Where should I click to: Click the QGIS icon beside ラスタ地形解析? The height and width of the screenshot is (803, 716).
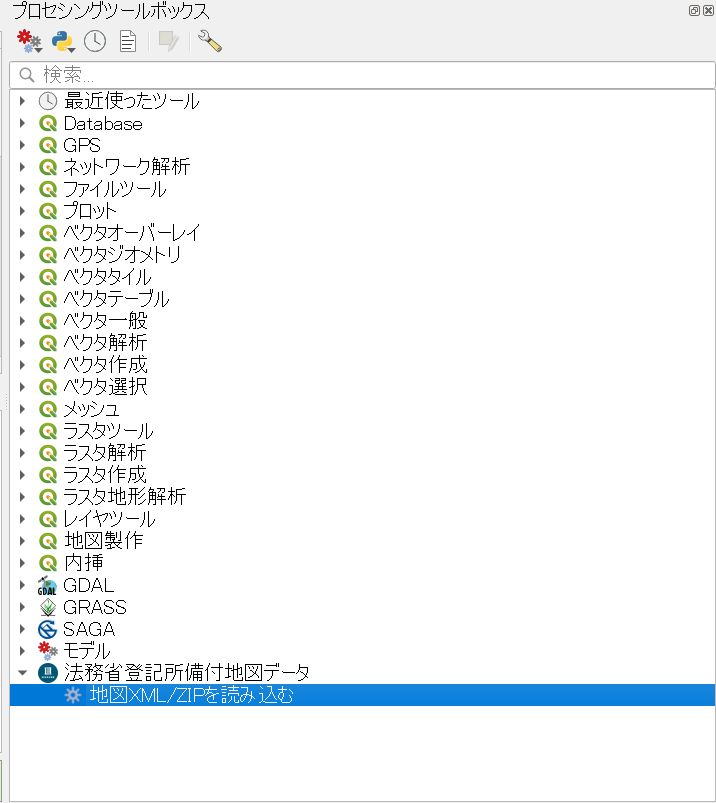tap(48, 497)
